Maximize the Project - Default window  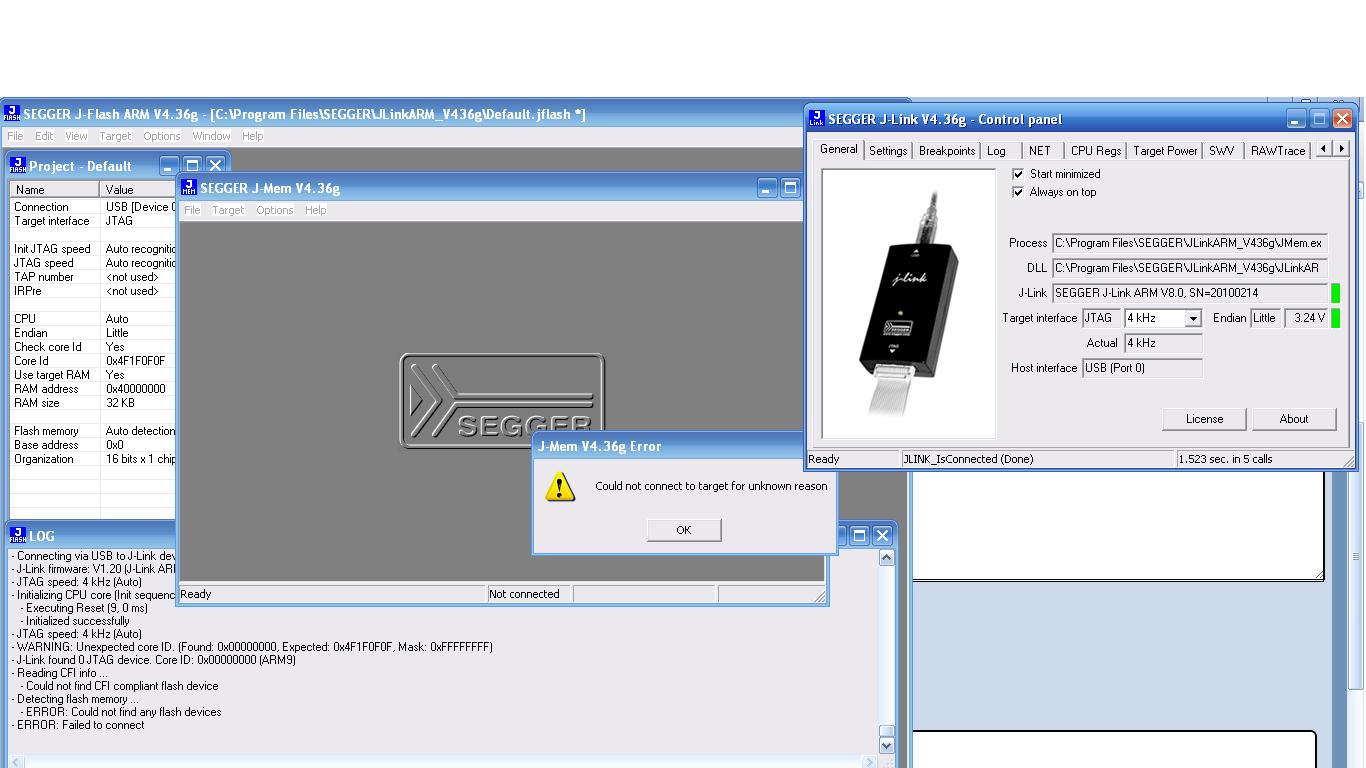tap(192, 166)
